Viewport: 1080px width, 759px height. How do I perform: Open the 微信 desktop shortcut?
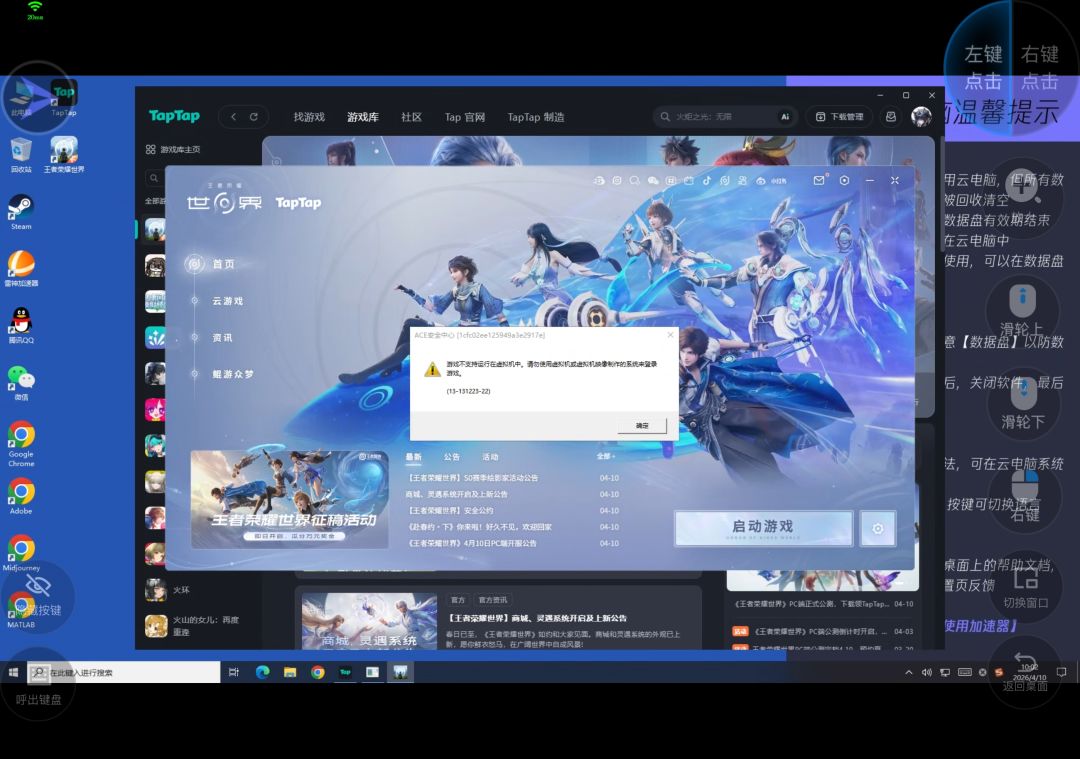point(21,382)
